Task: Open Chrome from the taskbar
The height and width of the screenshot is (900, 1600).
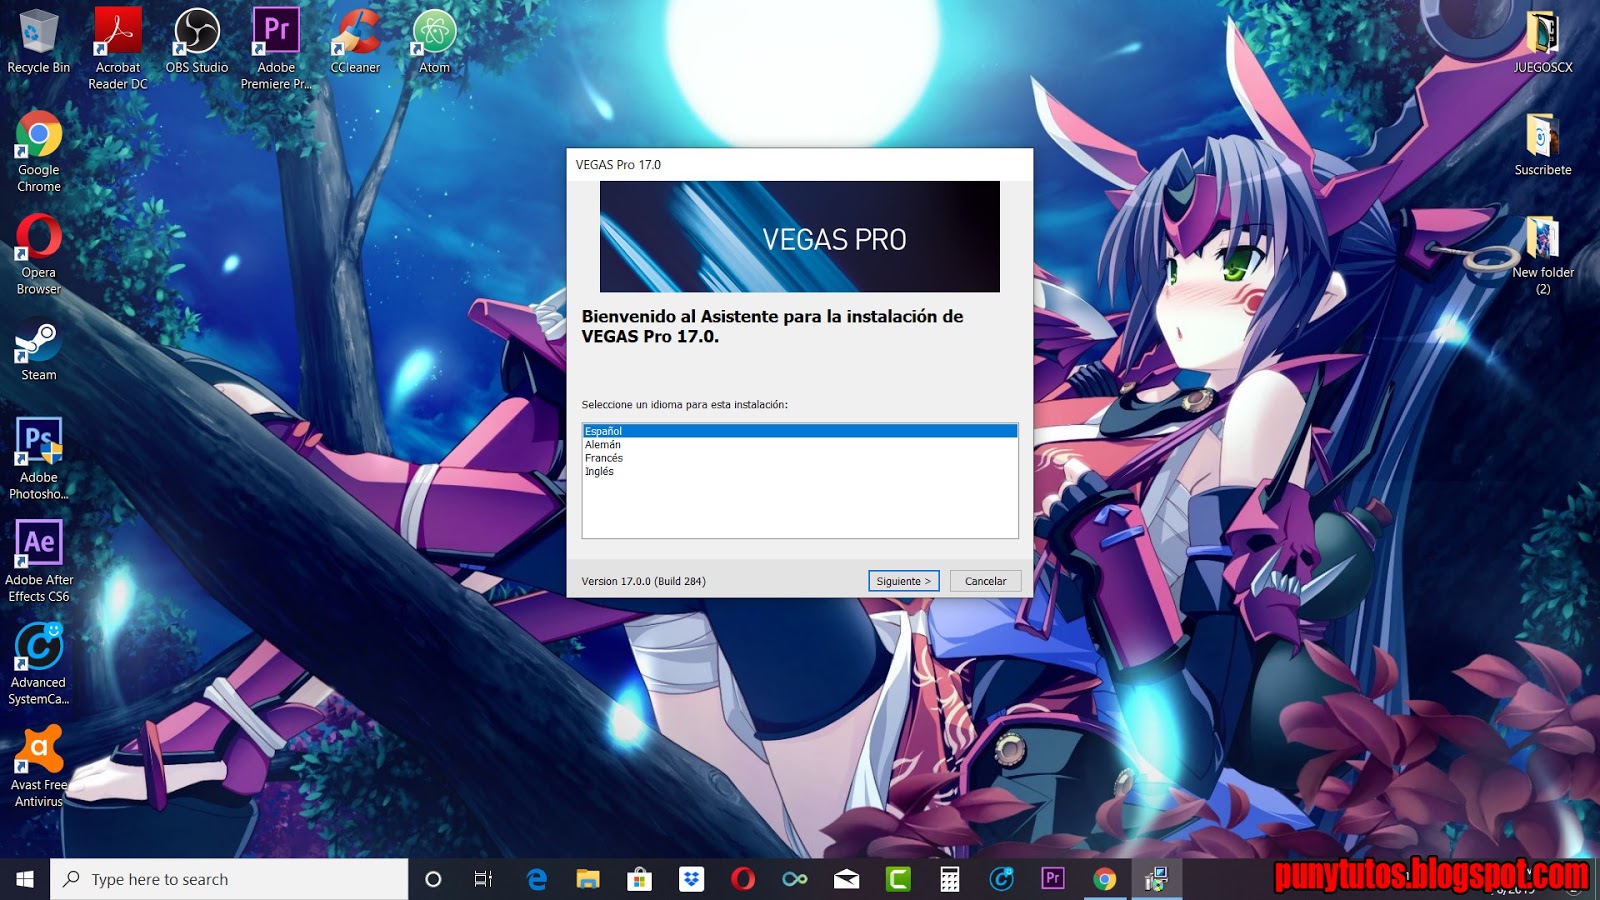Action: (x=1105, y=879)
